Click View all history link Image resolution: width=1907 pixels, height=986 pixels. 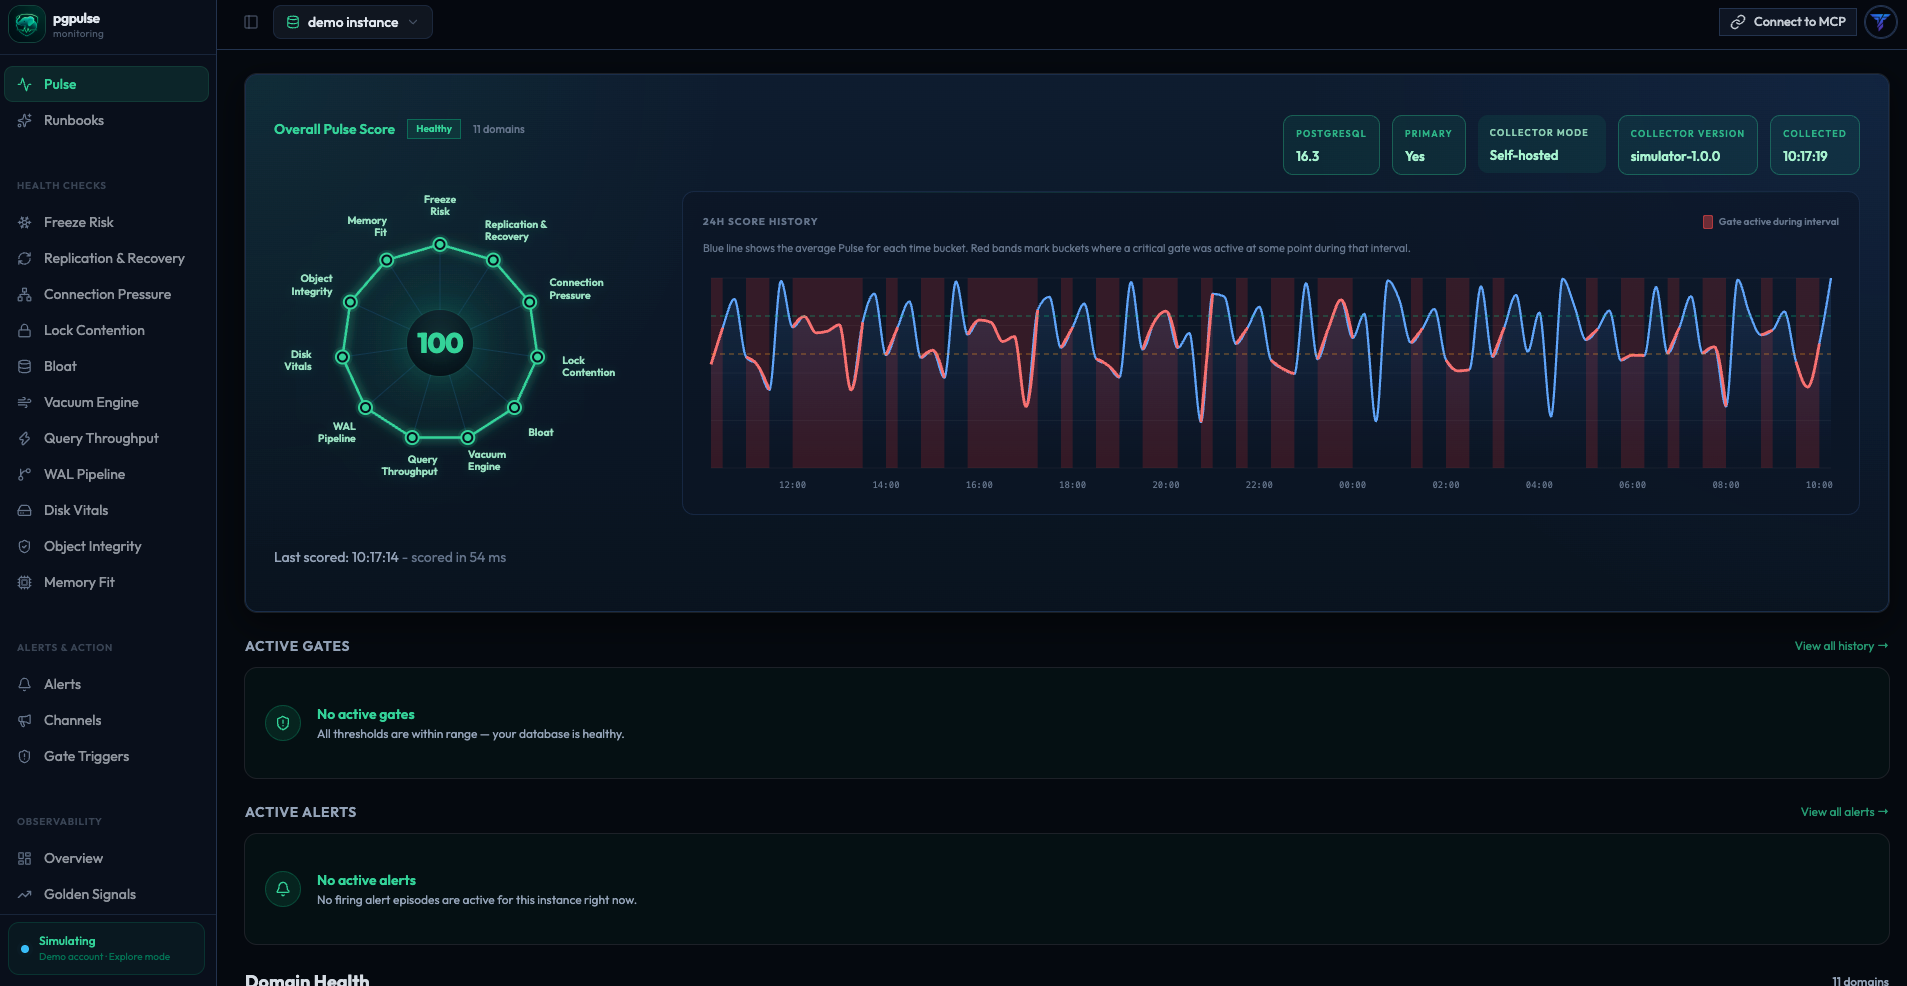click(x=1841, y=646)
